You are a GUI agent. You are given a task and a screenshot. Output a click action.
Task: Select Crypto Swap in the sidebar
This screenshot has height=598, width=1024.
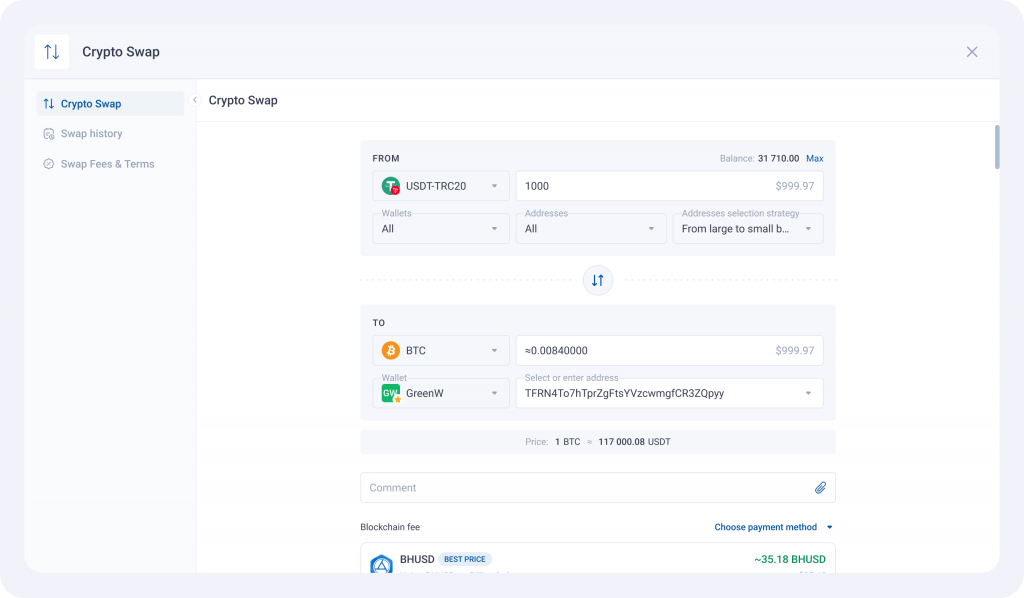tap(90, 104)
